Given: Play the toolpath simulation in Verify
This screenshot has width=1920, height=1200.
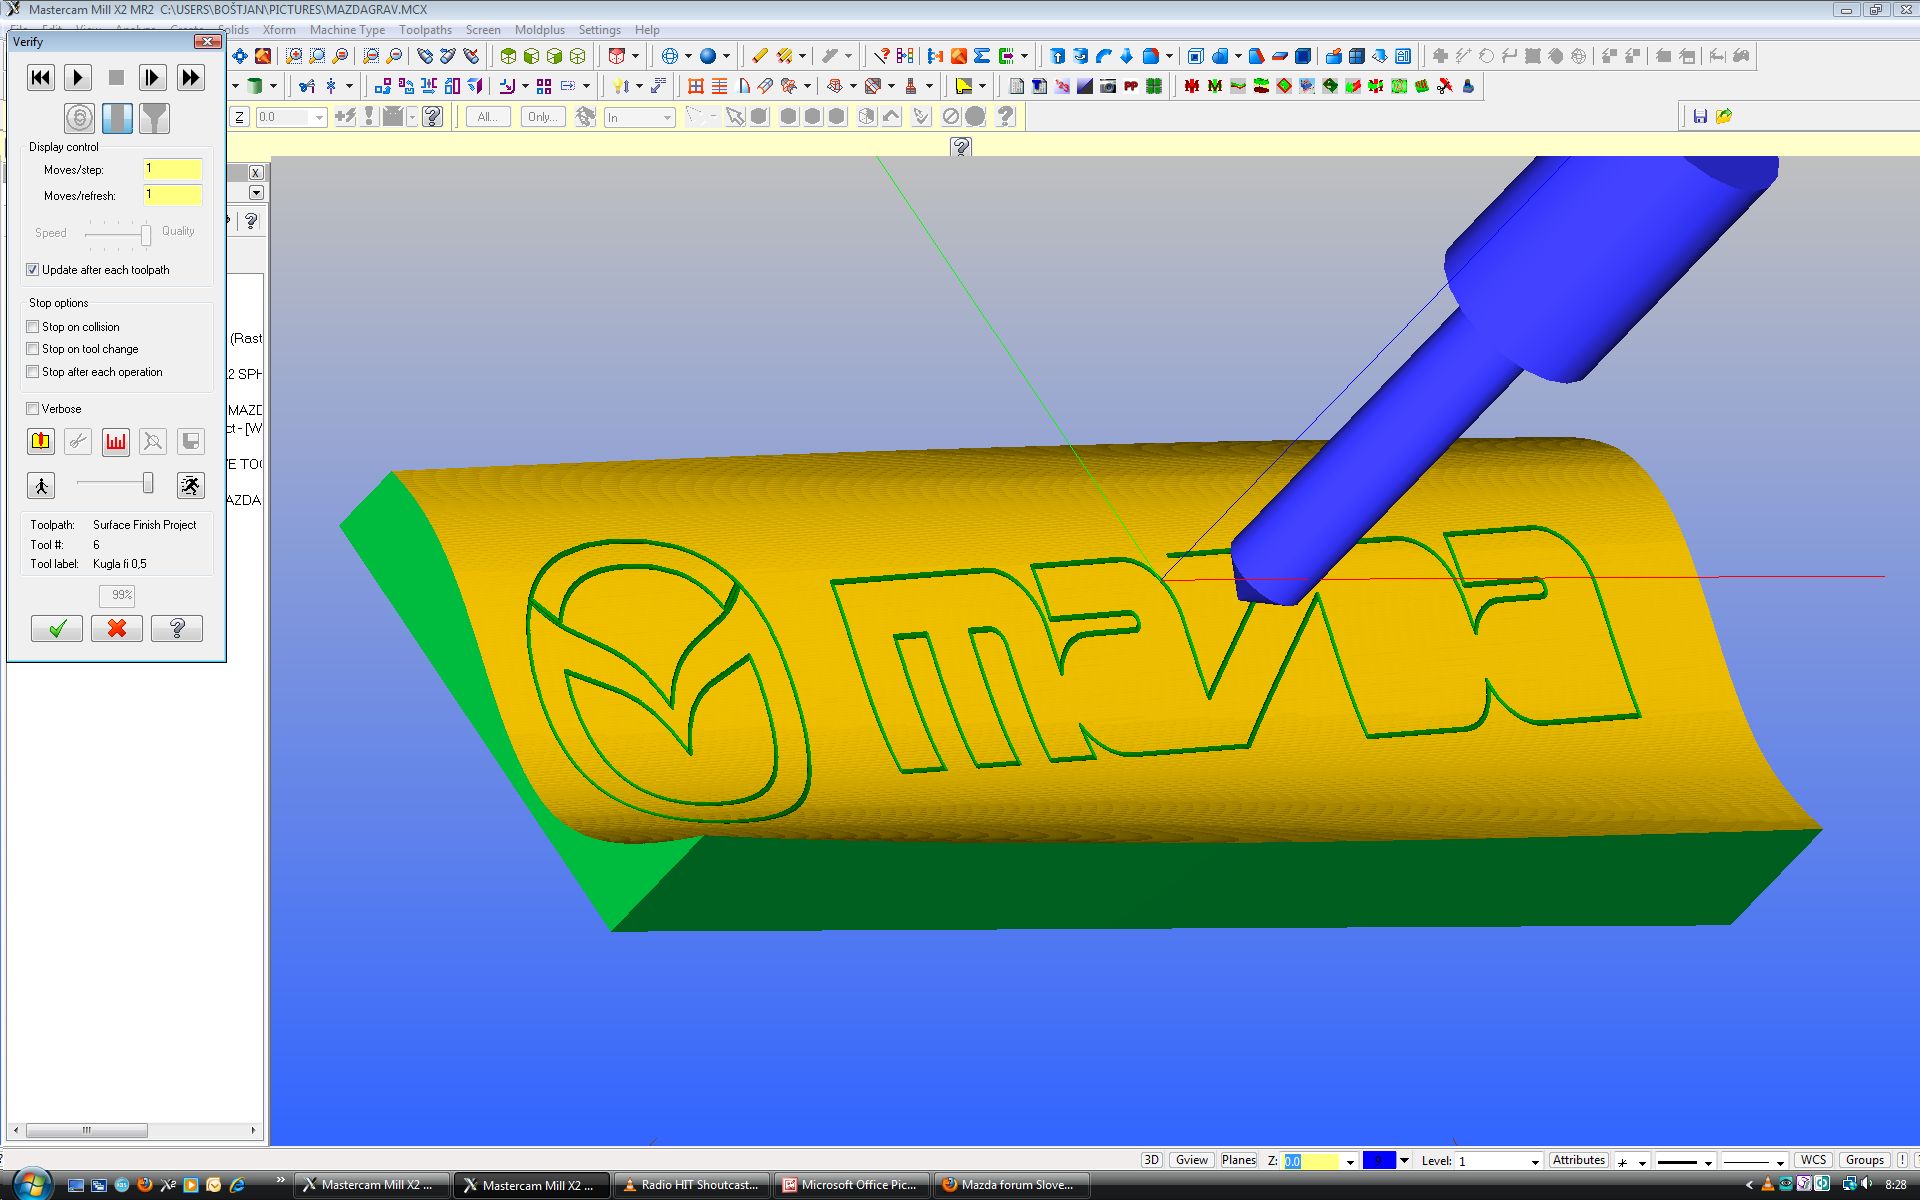Looking at the screenshot, I should pos(78,77).
